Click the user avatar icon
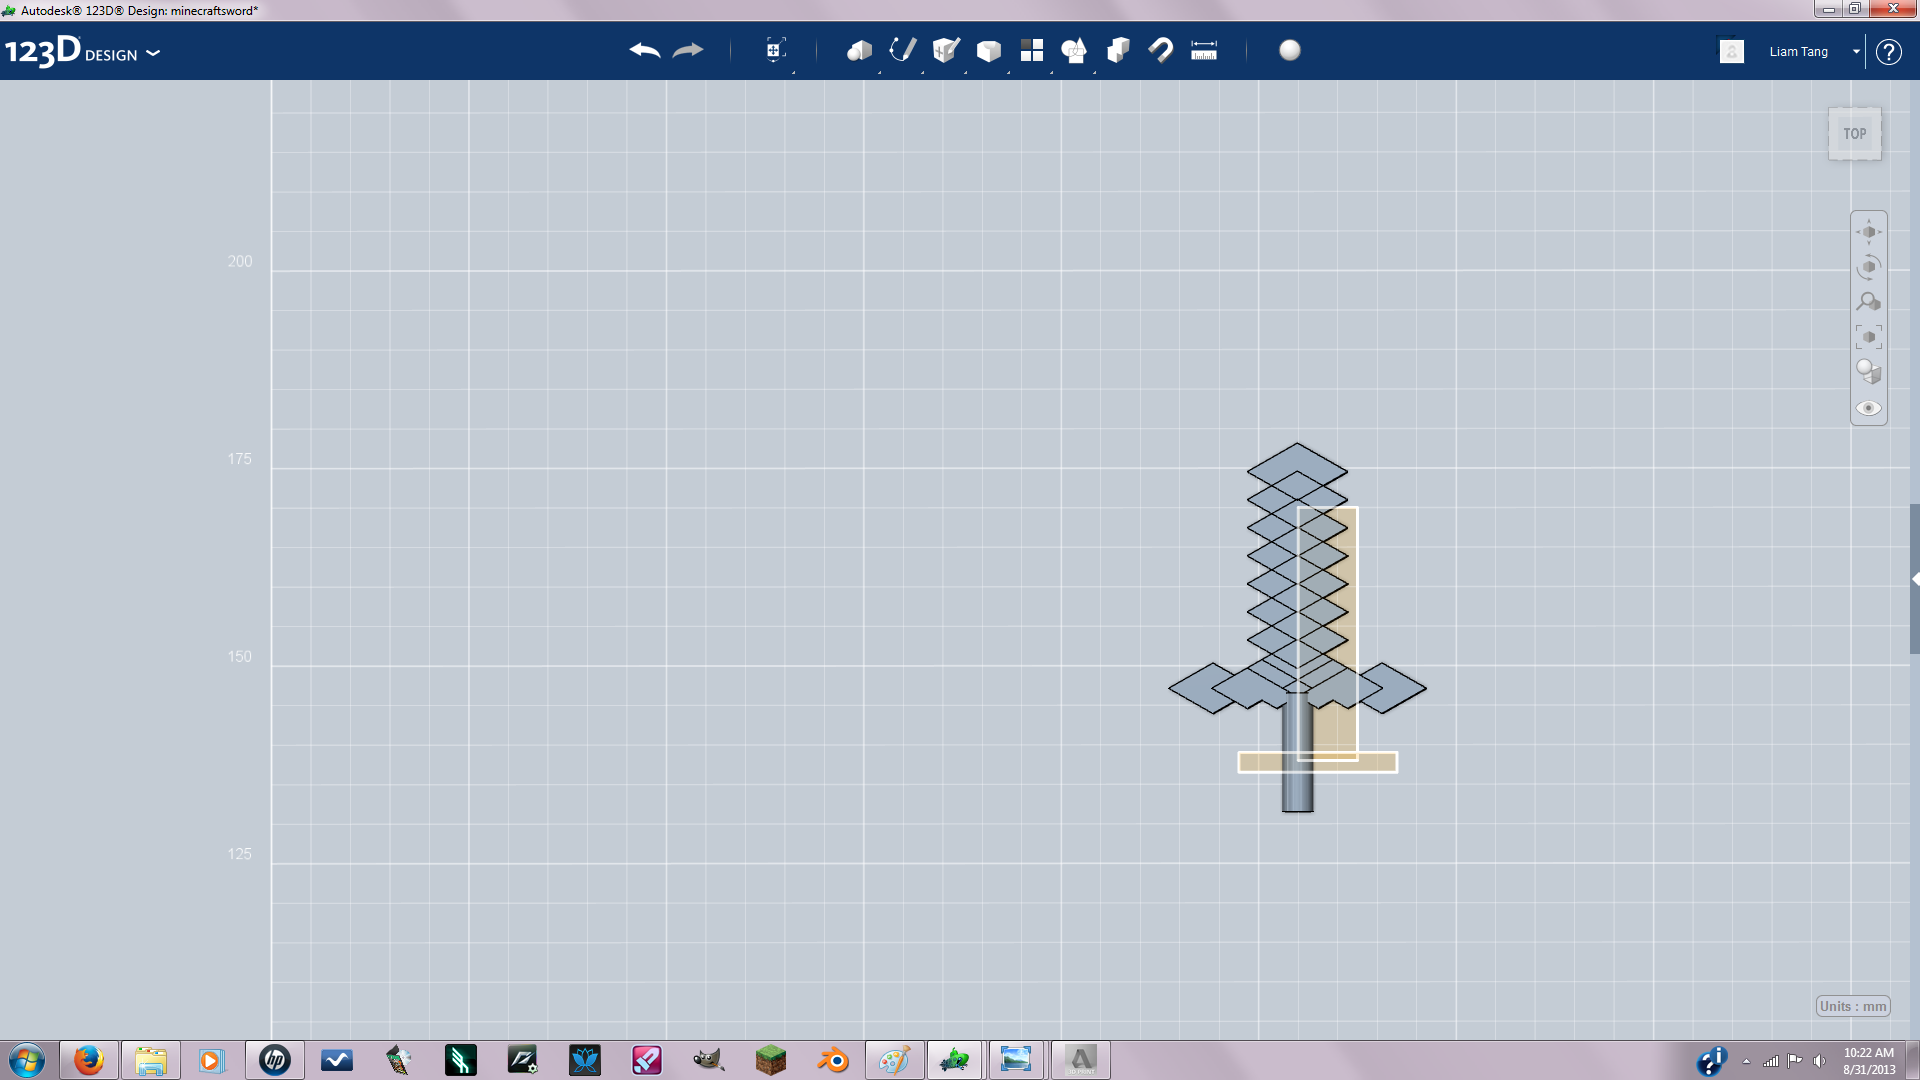Viewport: 1920px width, 1080px height. pyautogui.click(x=1732, y=51)
